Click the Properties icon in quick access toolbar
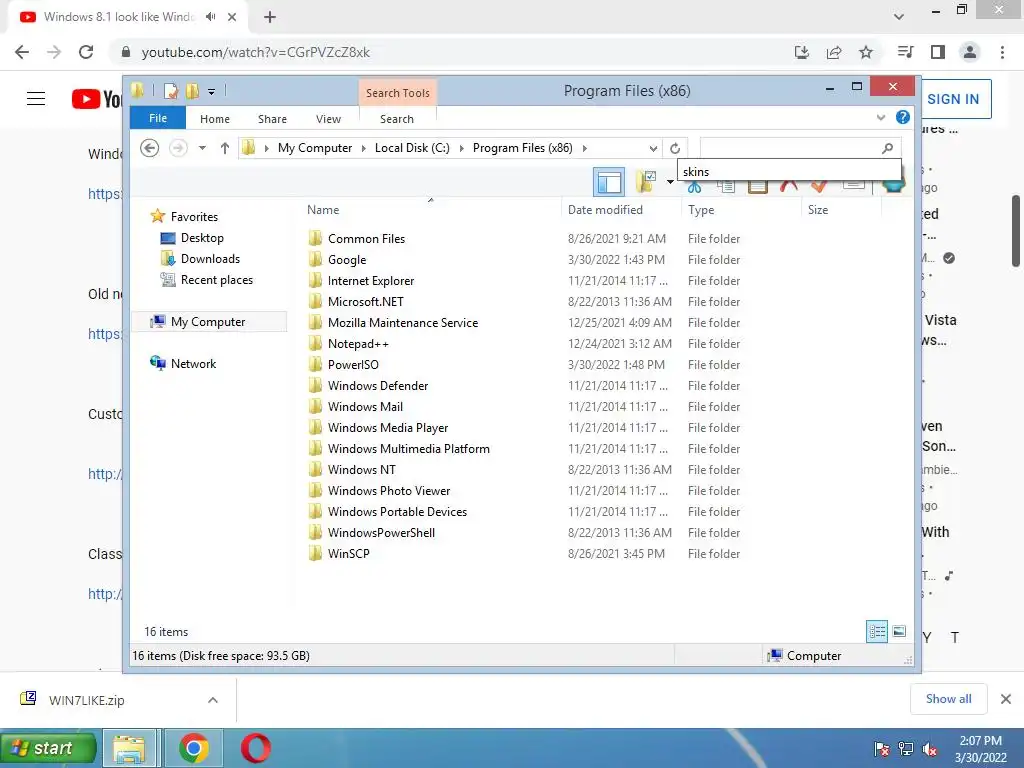This screenshot has height=768, width=1024. [171, 91]
